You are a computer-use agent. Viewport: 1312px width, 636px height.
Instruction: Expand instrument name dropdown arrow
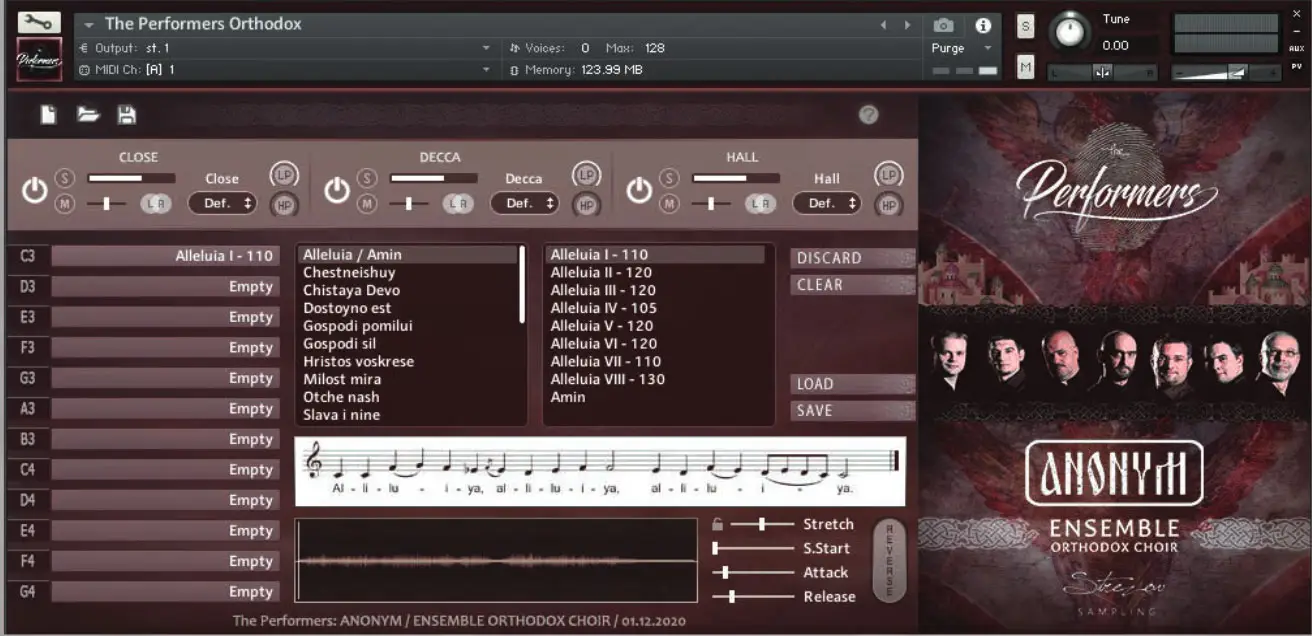pyautogui.click(x=89, y=25)
